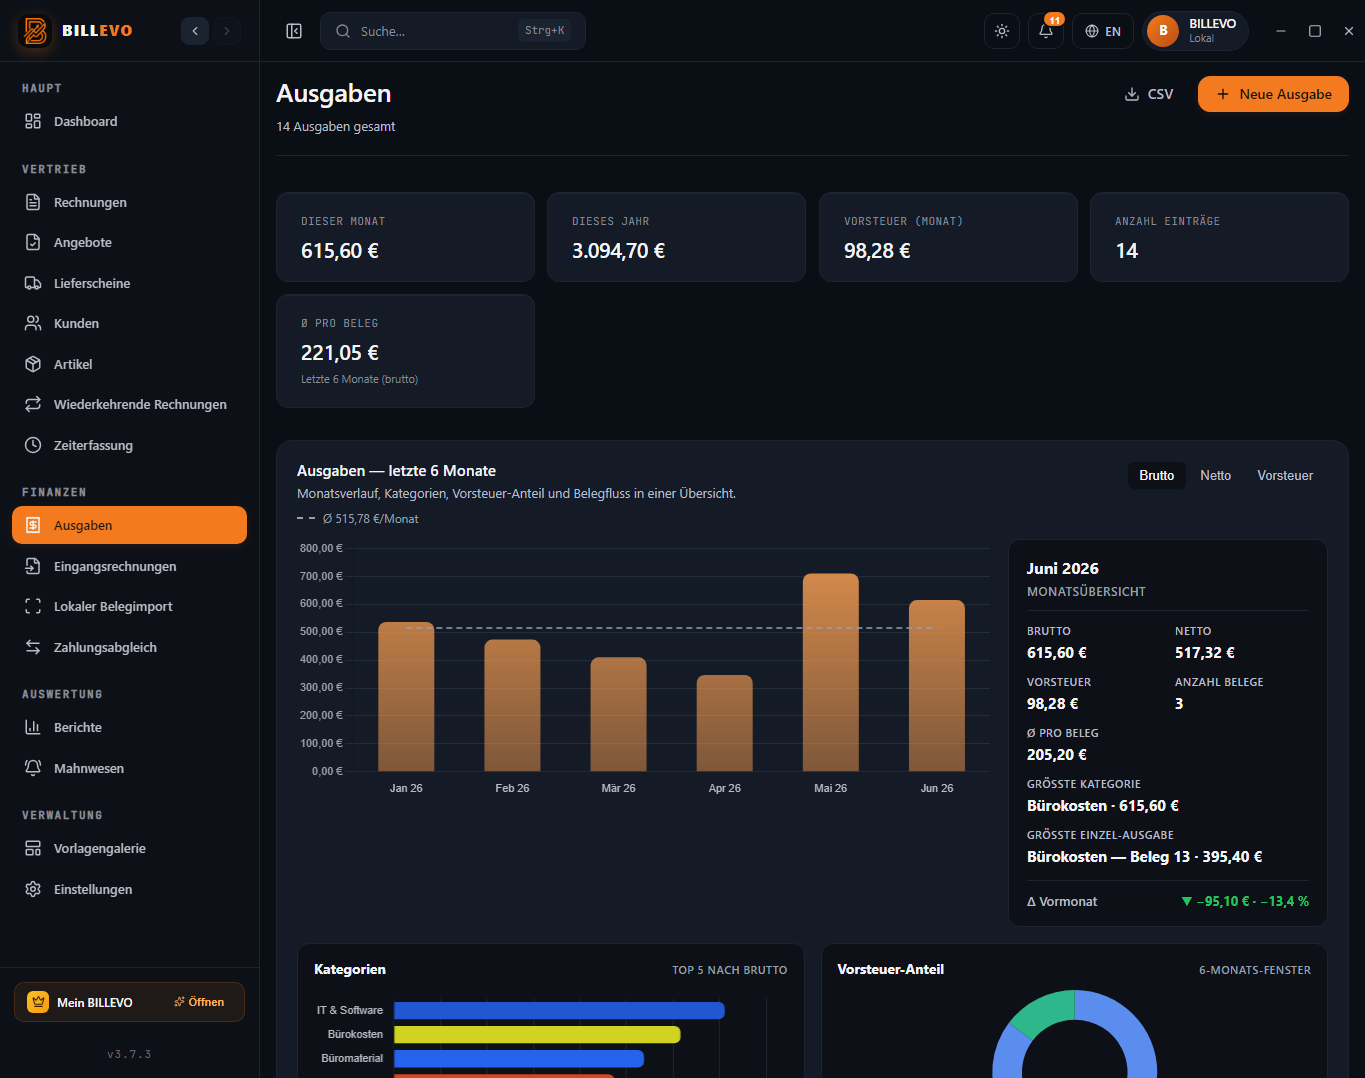The width and height of the screenshot is (1365, 1078).
Task: Click the Büromaterial category bar
Action: (x=519, y=1058)
